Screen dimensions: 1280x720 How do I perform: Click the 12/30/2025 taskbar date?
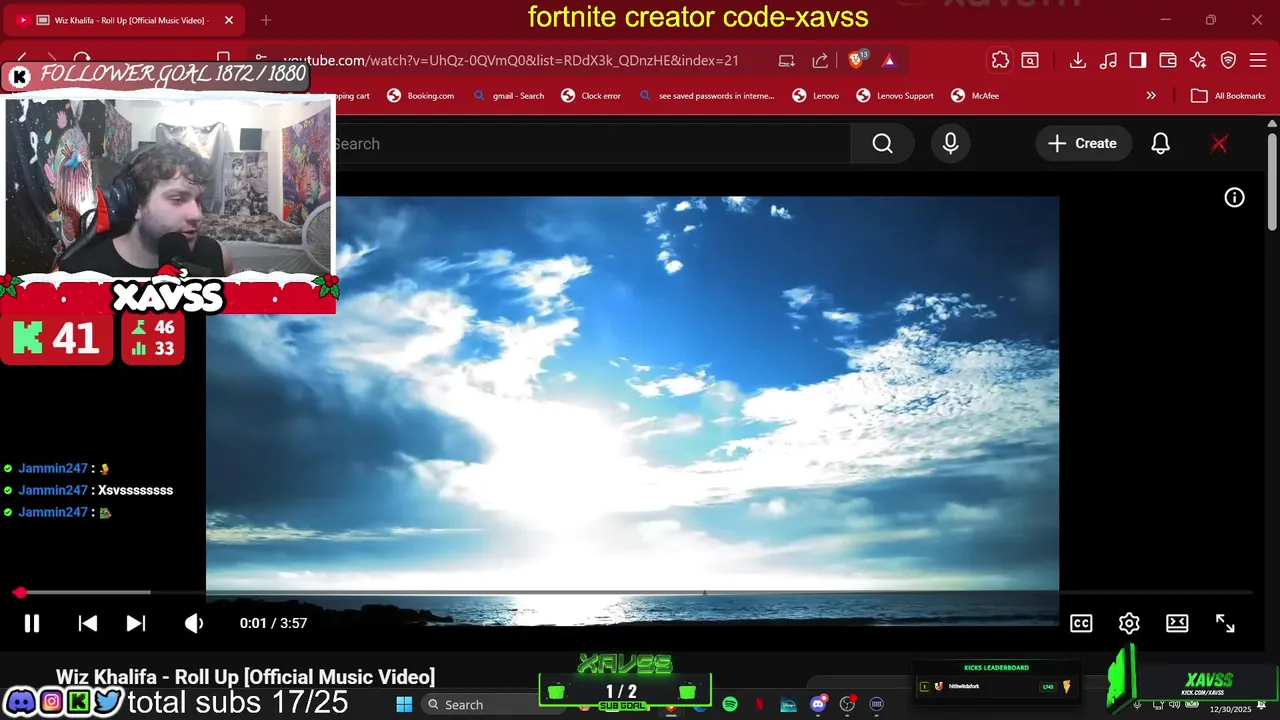click(1230, 709)
